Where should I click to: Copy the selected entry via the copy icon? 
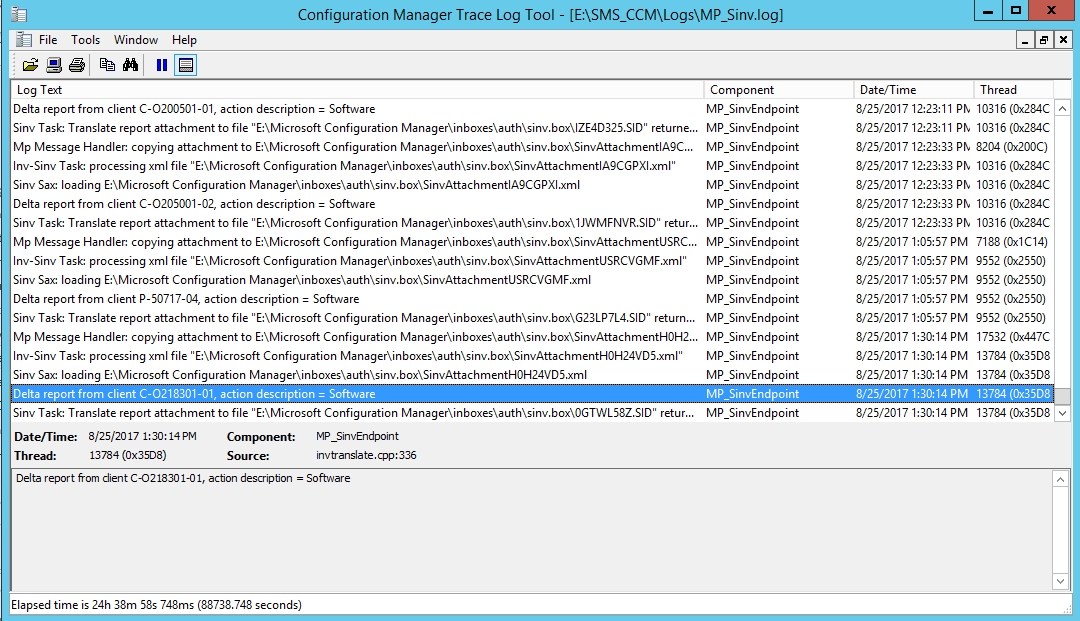point(106,64)
